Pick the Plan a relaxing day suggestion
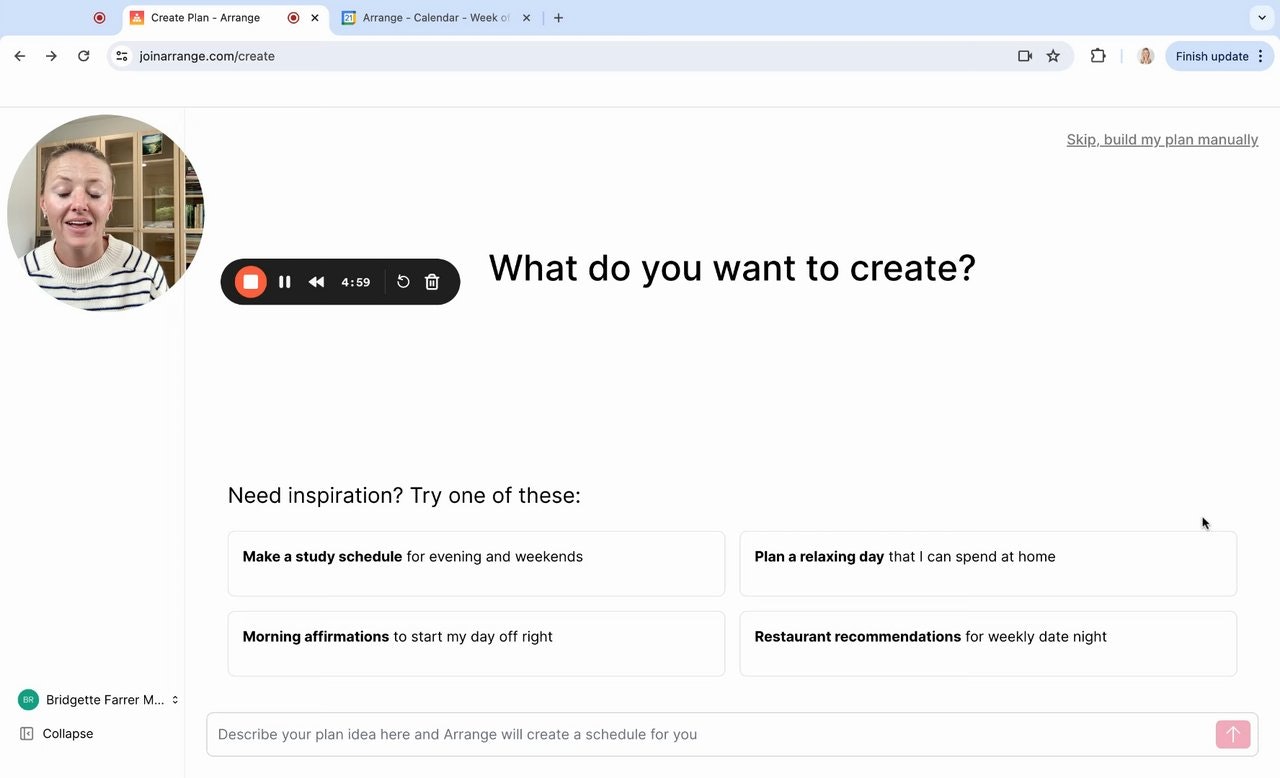This screenshot has height=778, width=1280. point(987,563)
